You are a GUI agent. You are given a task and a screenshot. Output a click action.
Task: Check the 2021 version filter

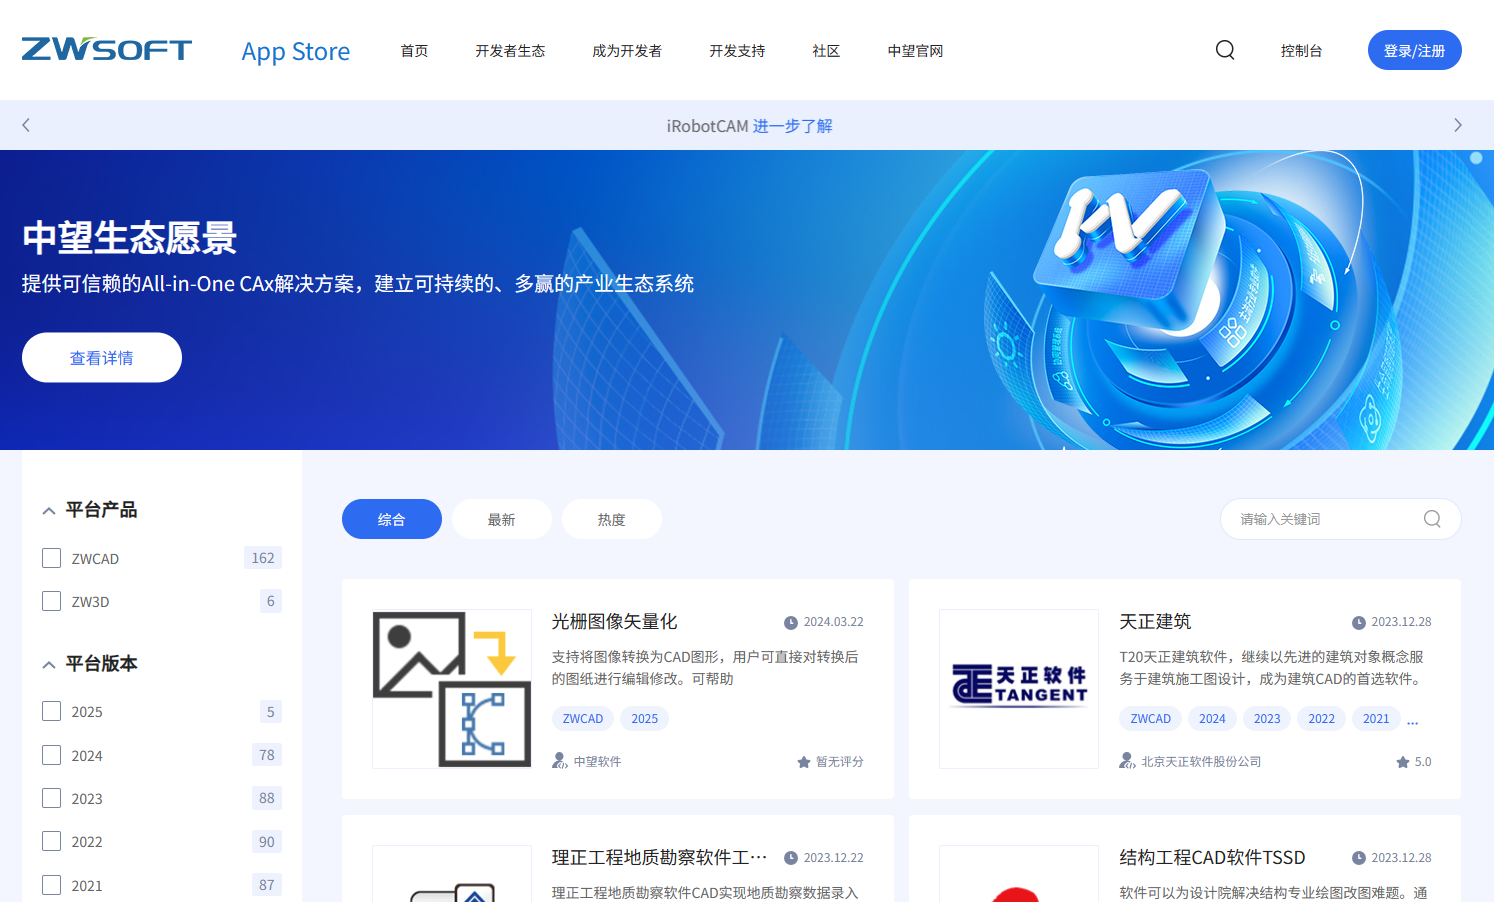click(52, 885)
